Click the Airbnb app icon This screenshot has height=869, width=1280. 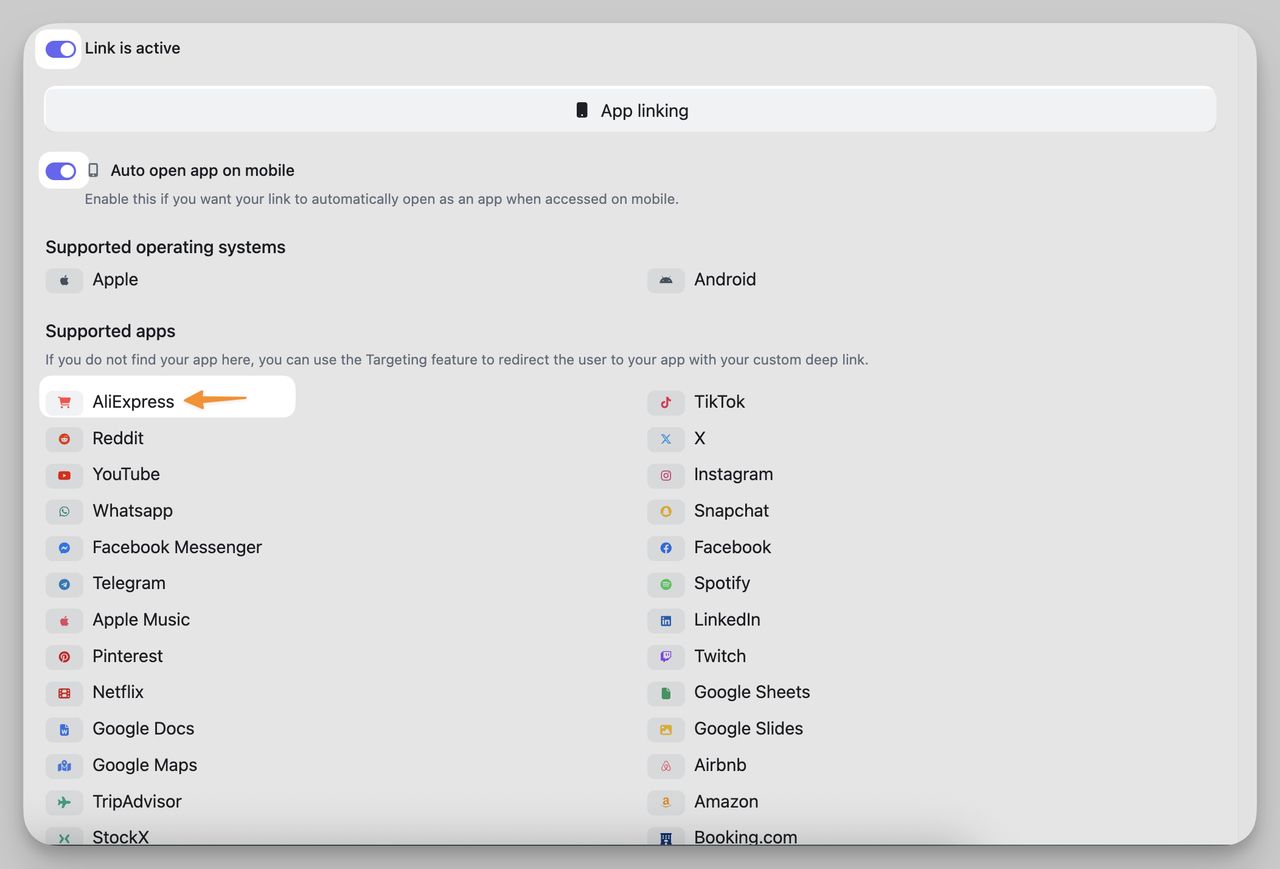(666, 766)
